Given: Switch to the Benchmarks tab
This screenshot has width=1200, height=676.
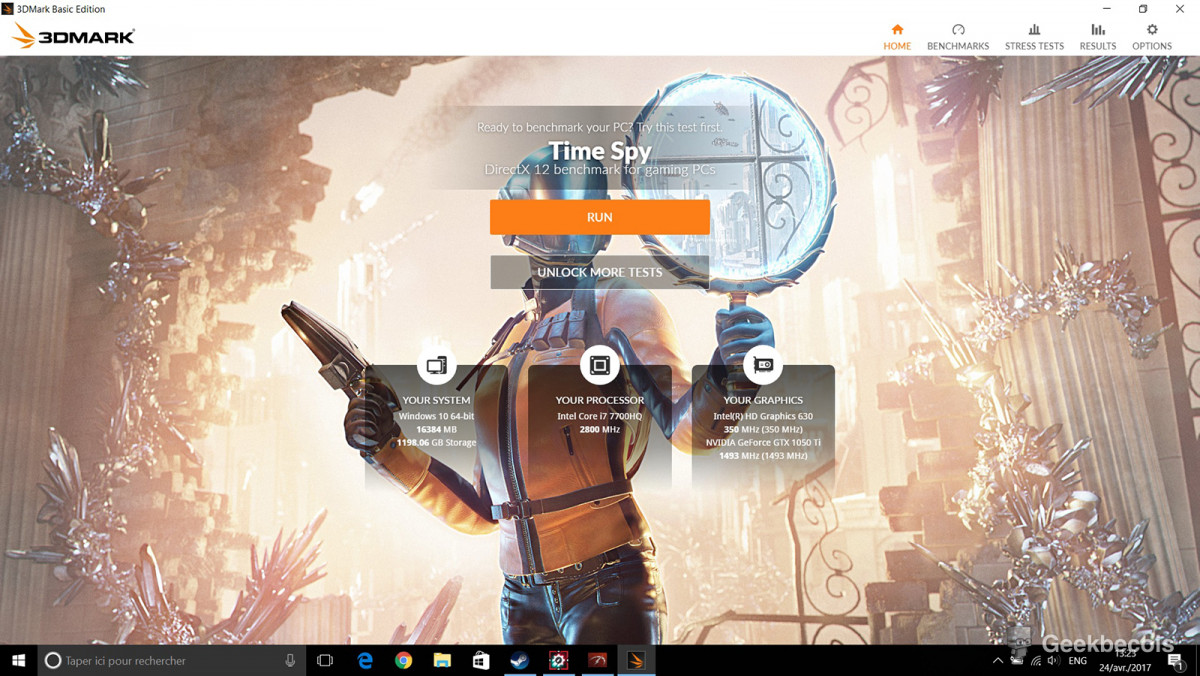Looking at the screenshot, I should (x=957, y=37).
